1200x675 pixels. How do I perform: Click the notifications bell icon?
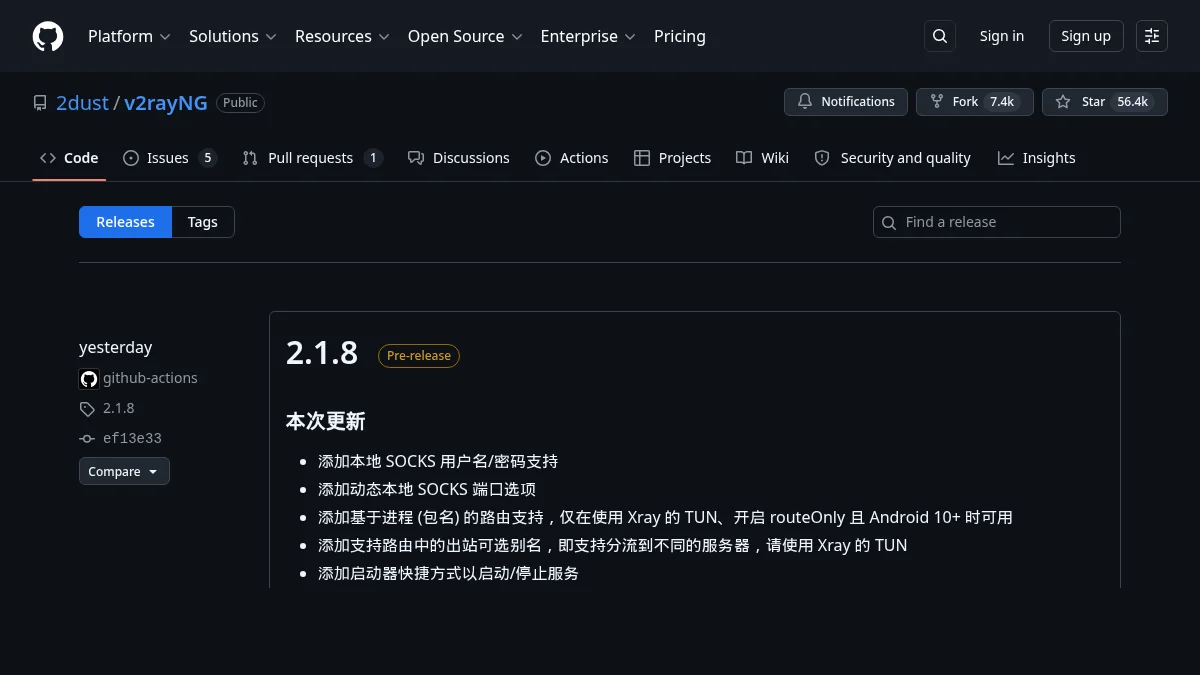click(805, 102)
